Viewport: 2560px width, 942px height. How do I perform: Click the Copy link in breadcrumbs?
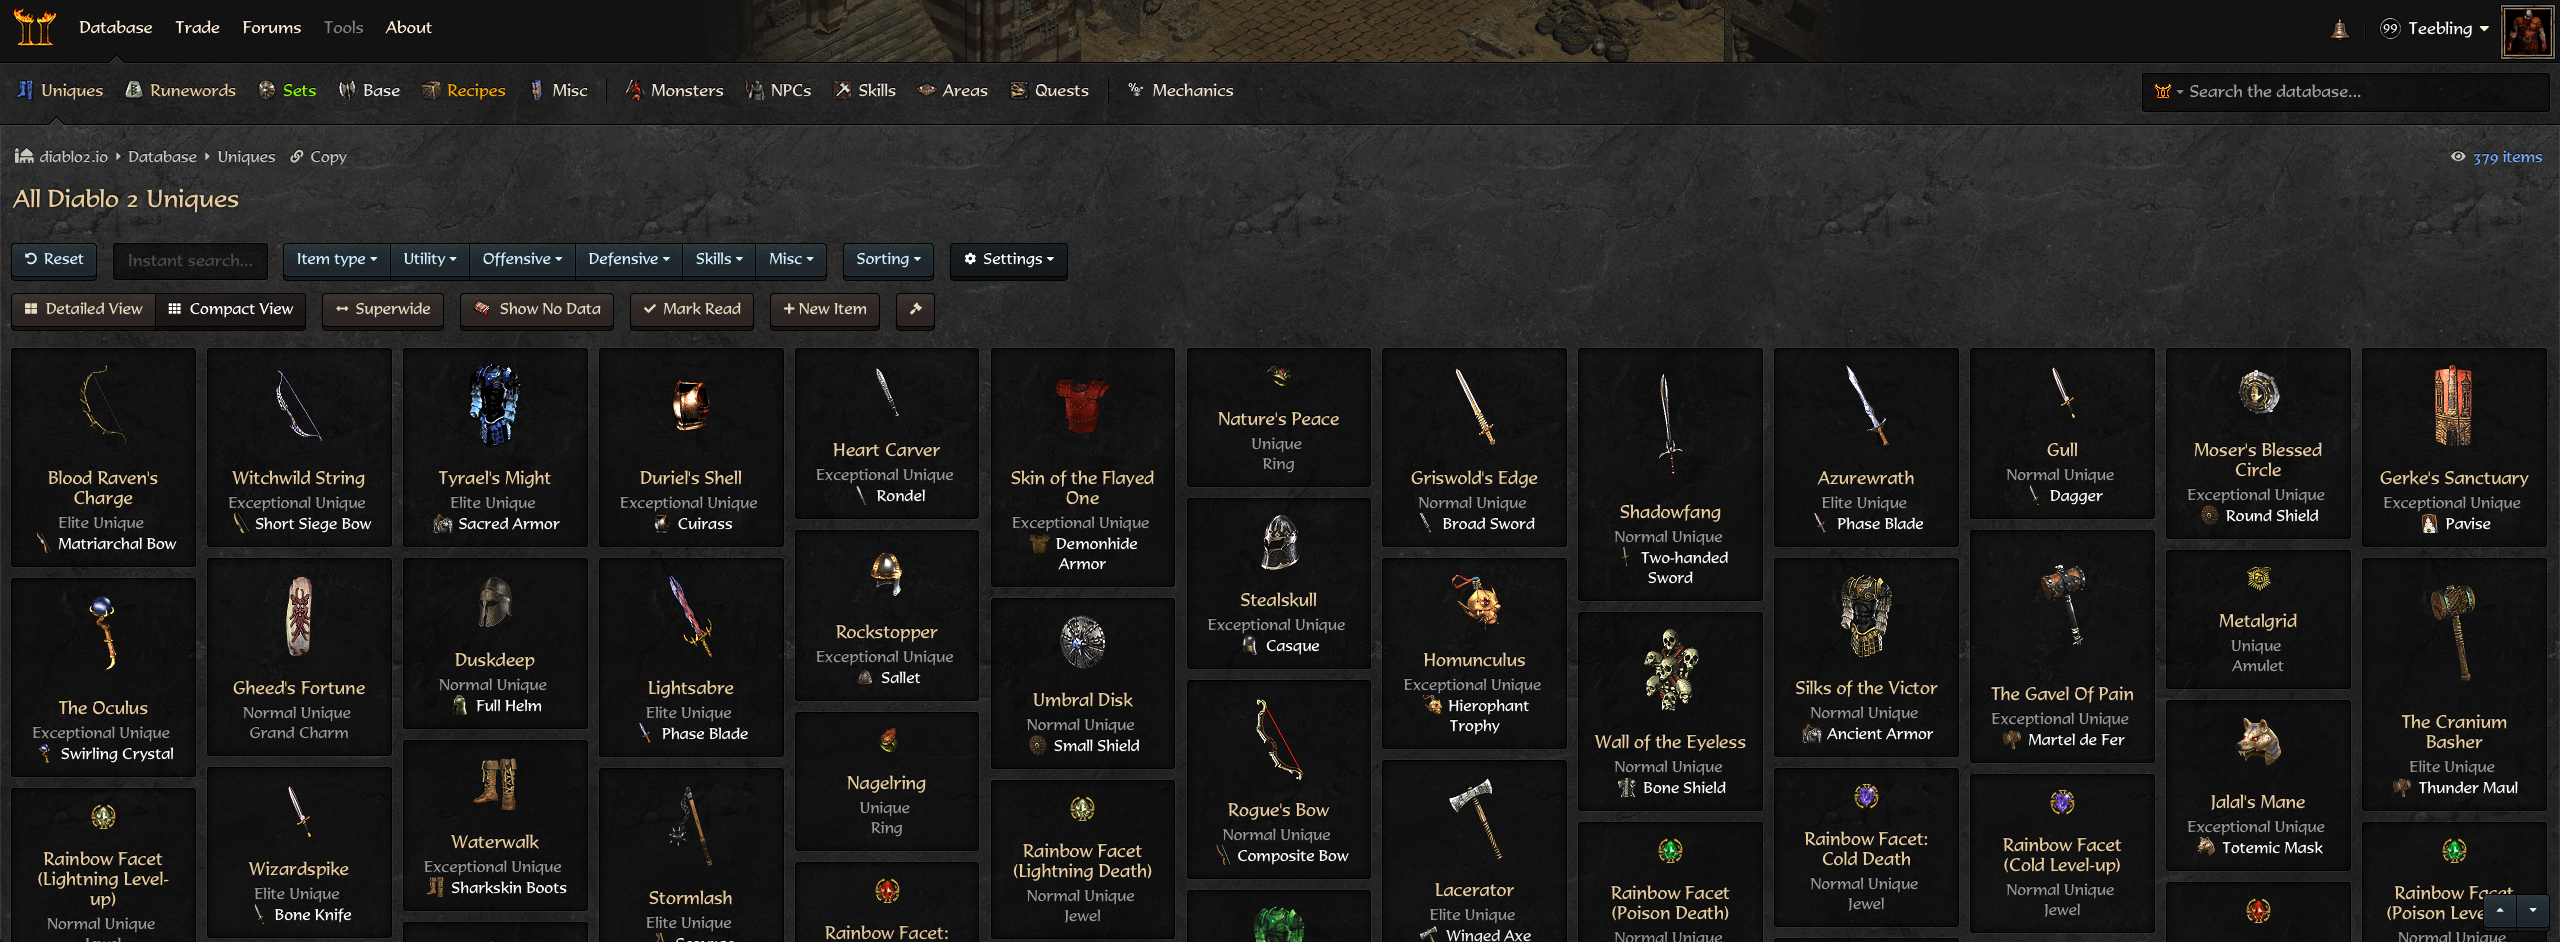318,157
